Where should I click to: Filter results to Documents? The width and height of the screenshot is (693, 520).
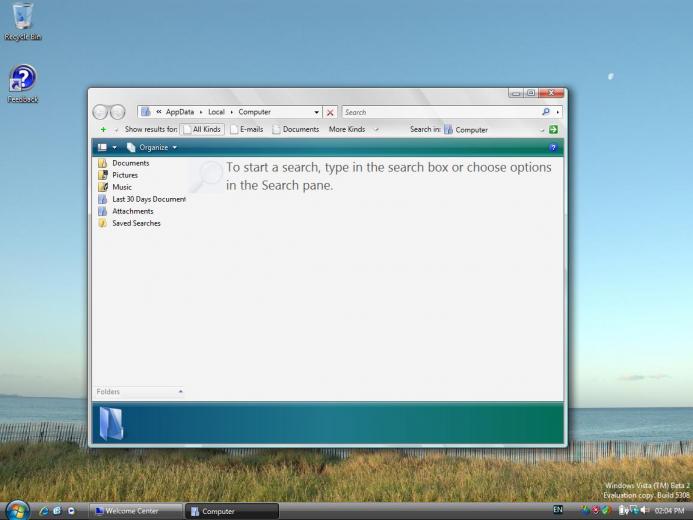[295, 129]
